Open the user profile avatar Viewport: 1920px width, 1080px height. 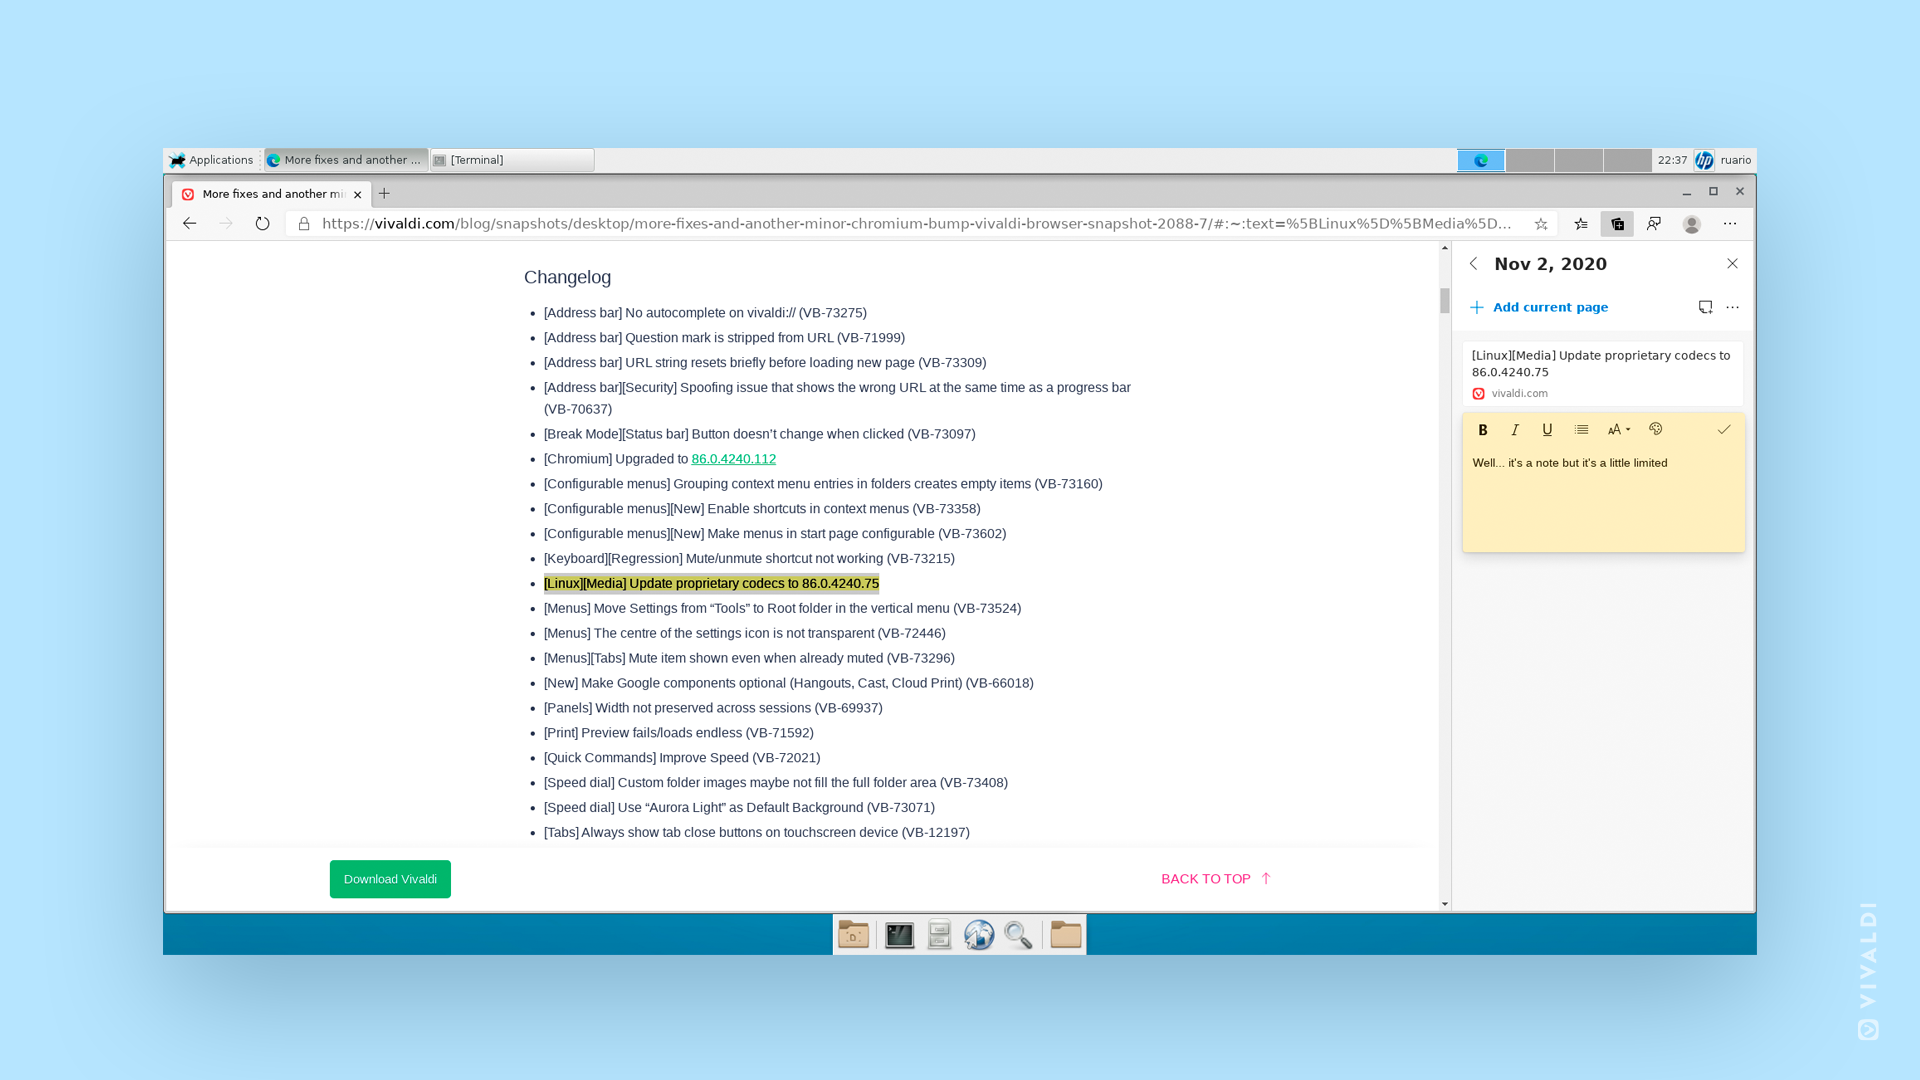pyautogui.click(x=1692, y=224)
